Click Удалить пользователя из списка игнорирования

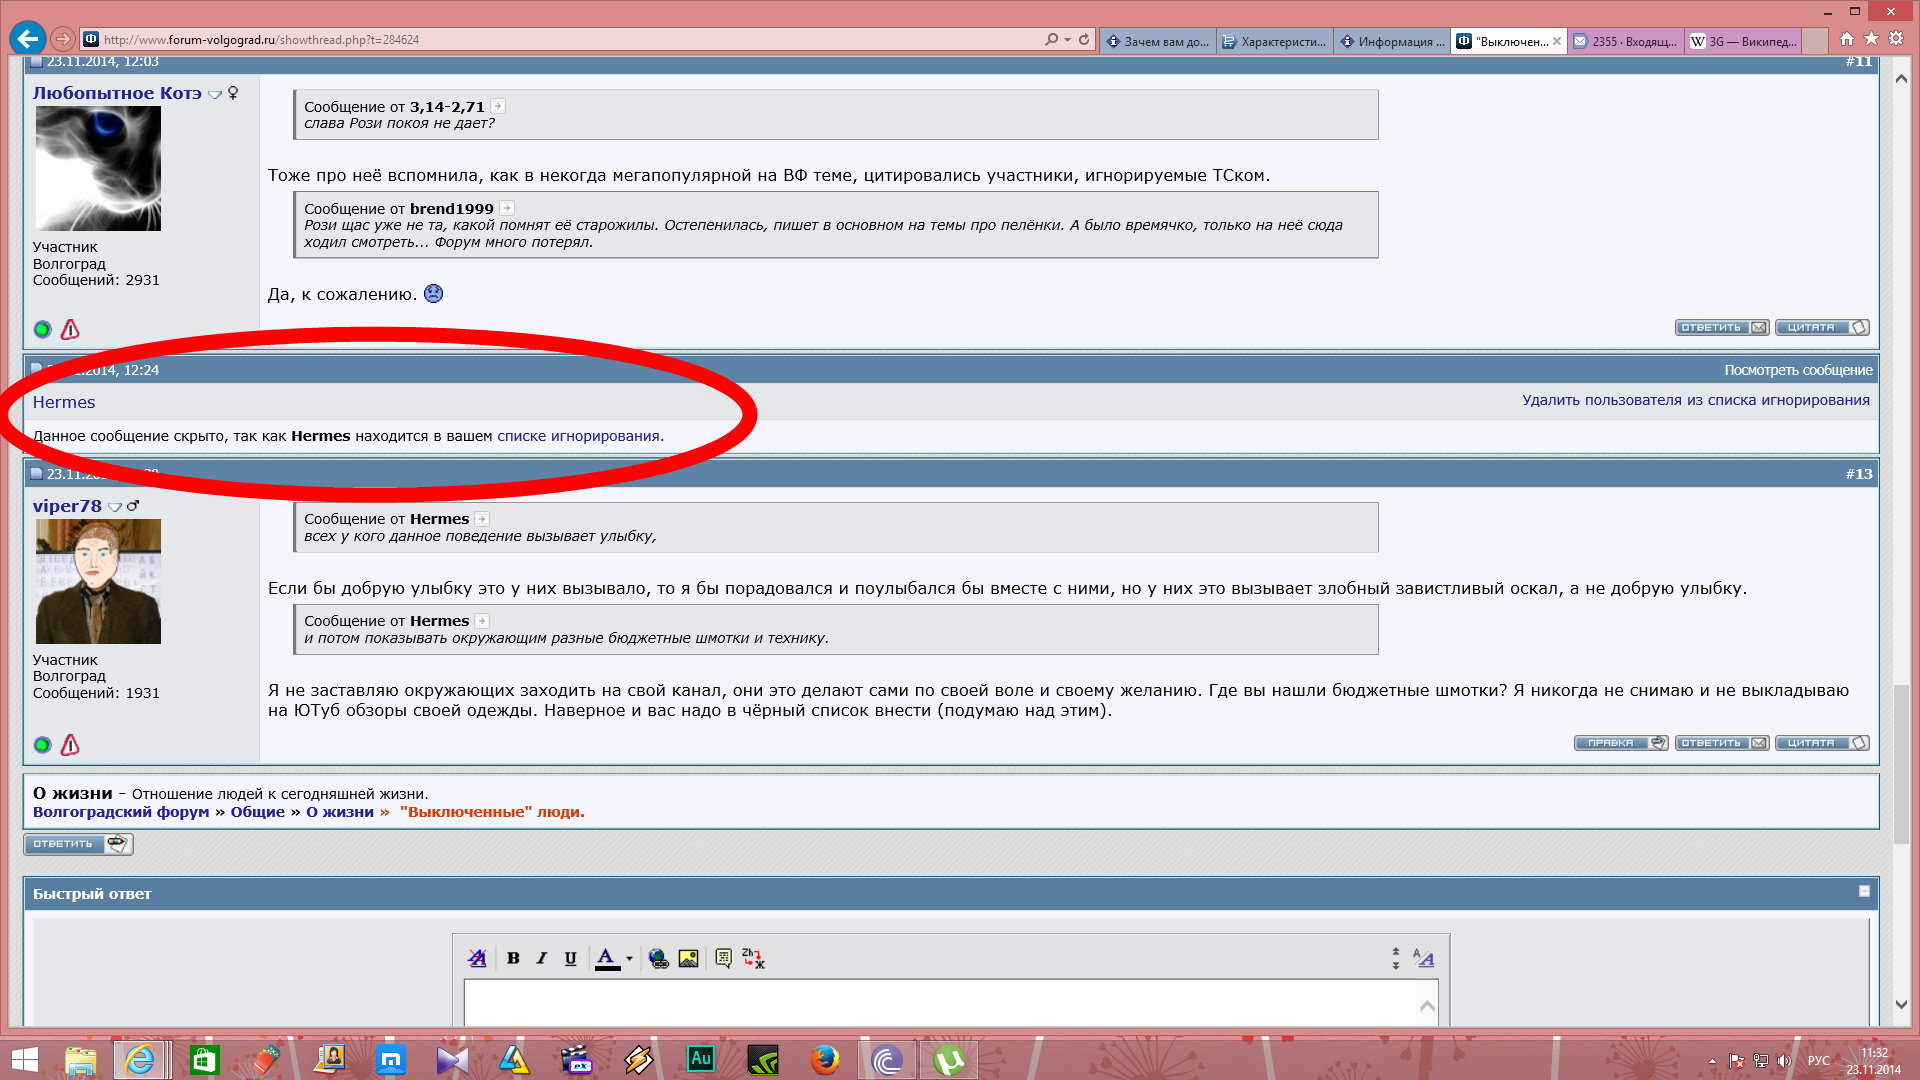[1695, 400]
